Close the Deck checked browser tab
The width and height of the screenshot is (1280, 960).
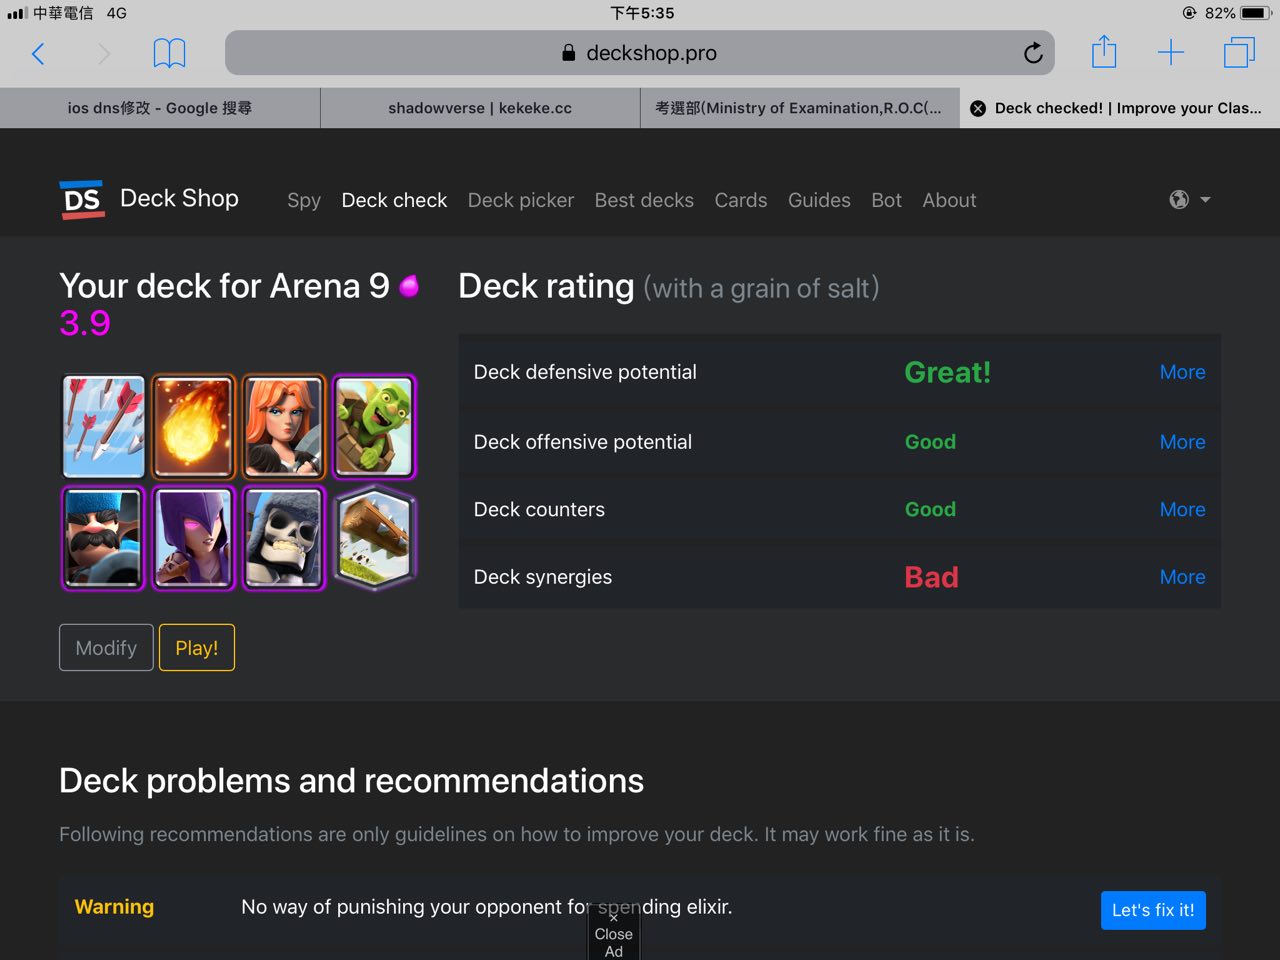pos(978,108)
